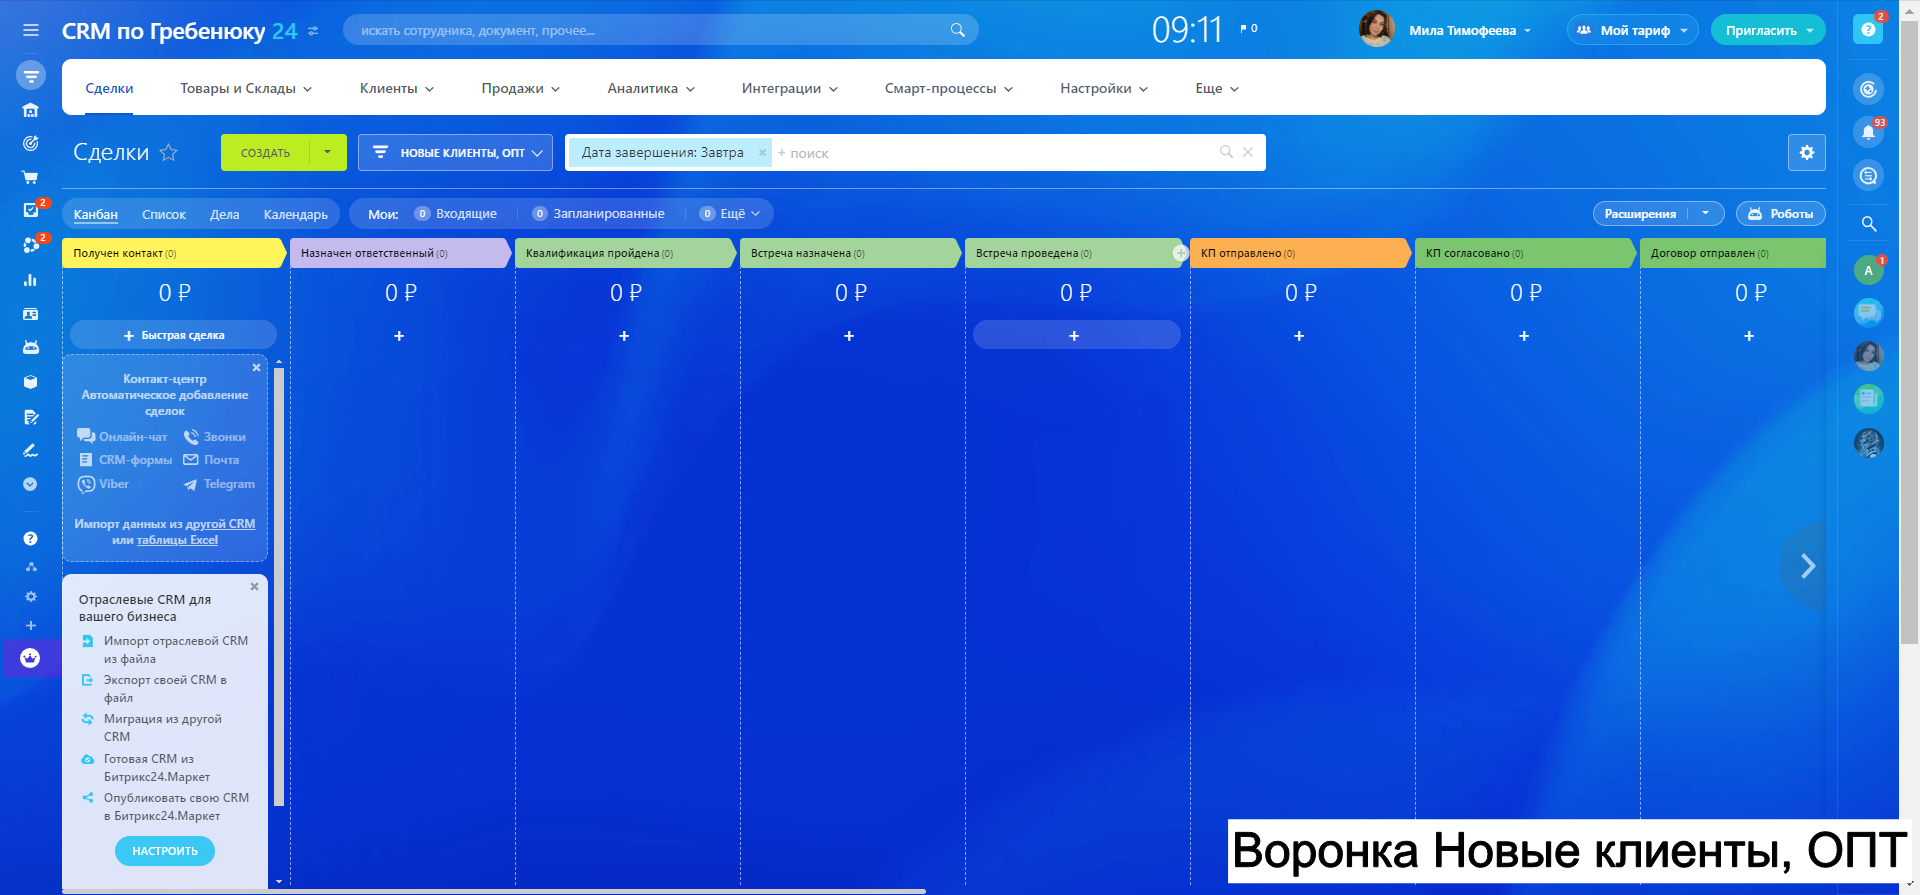This screenshot has height=895, width=1920.
Task: Expand the Смарт-процессы menu
Action: coord(949,88)
